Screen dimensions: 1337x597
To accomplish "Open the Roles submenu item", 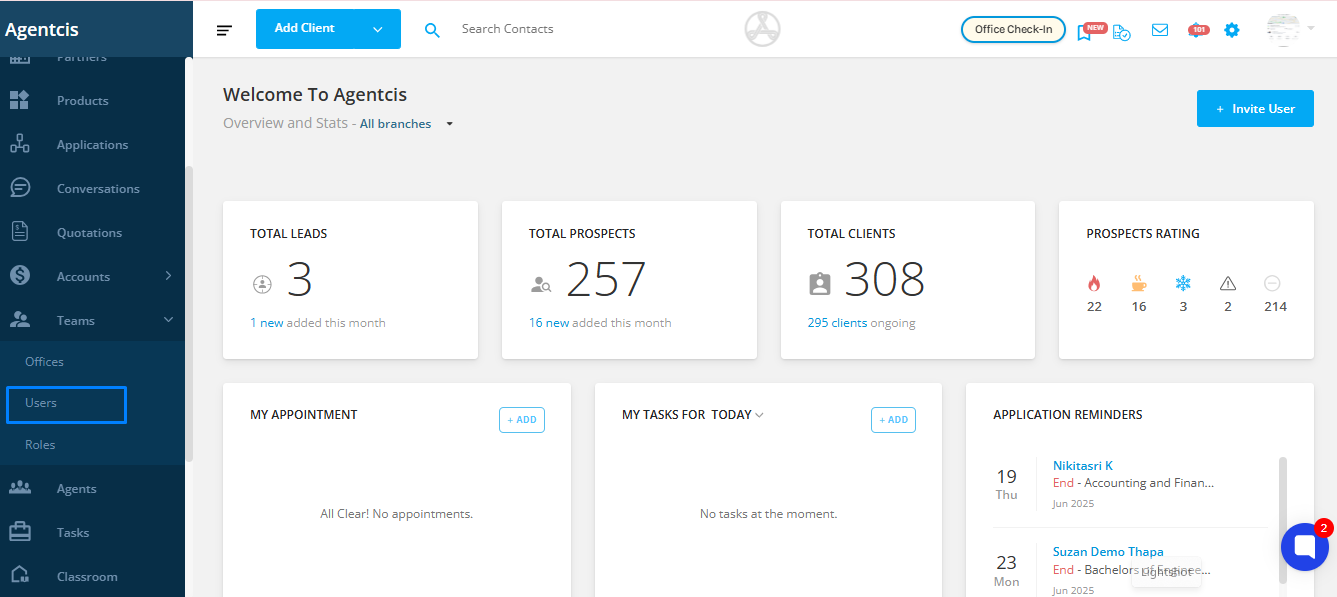I will pos(40,445).
